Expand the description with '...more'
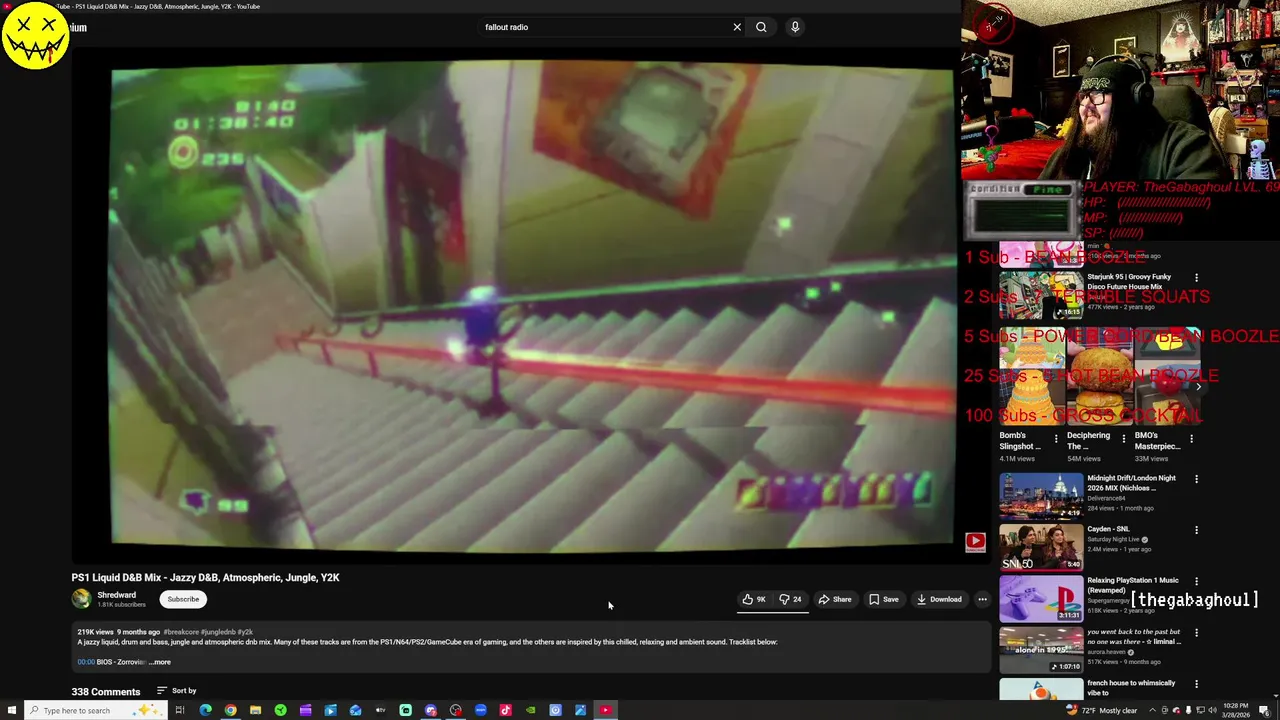 (160, 662)
